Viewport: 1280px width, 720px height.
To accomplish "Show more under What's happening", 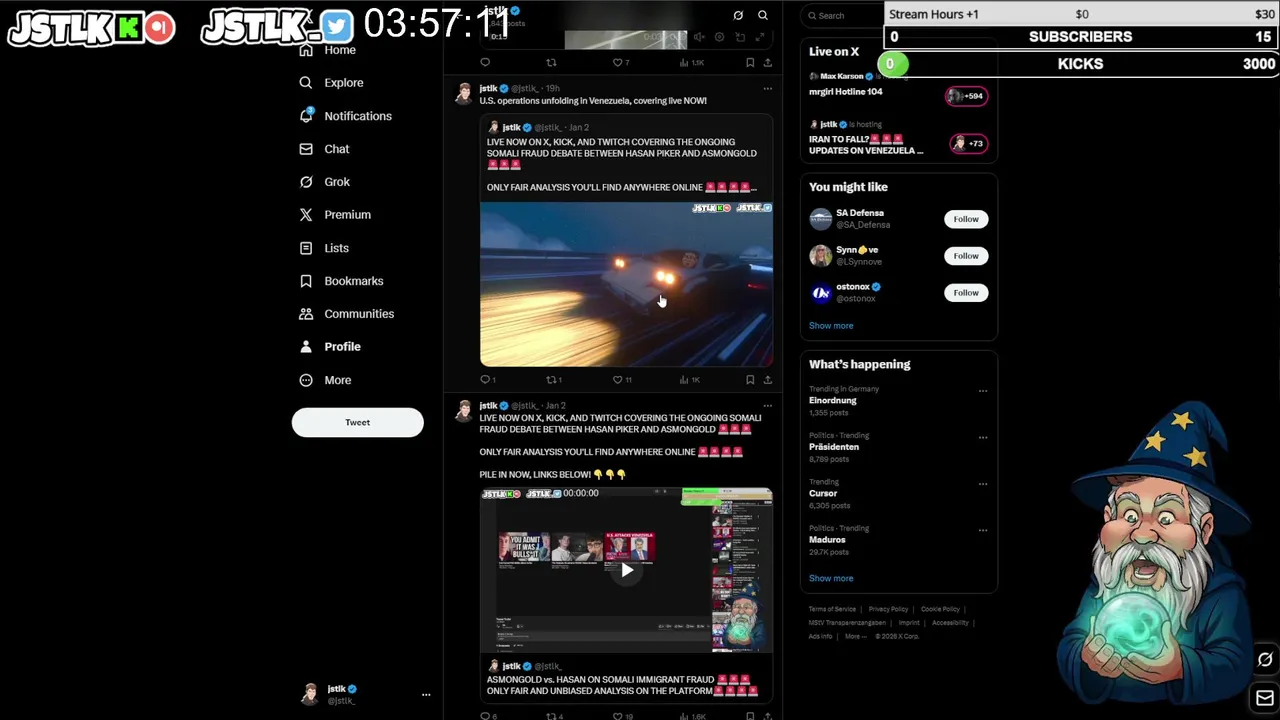I will pyautogui.click(x=831, y=579).
